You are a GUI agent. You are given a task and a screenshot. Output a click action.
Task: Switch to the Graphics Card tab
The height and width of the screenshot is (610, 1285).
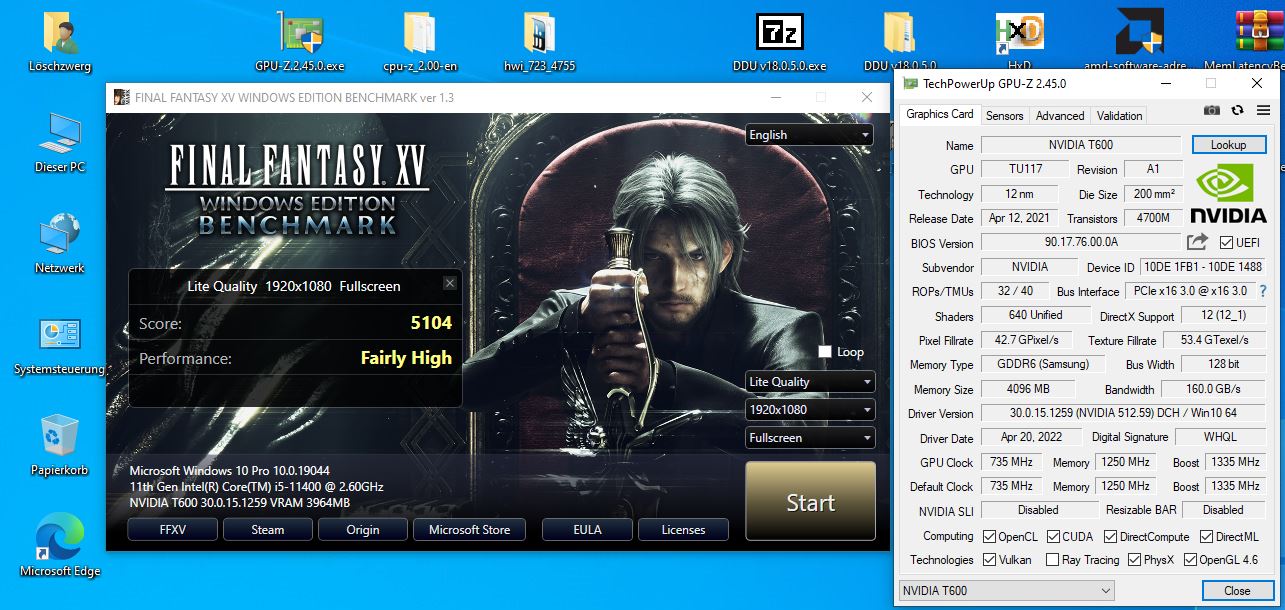(x=939, y=114)
